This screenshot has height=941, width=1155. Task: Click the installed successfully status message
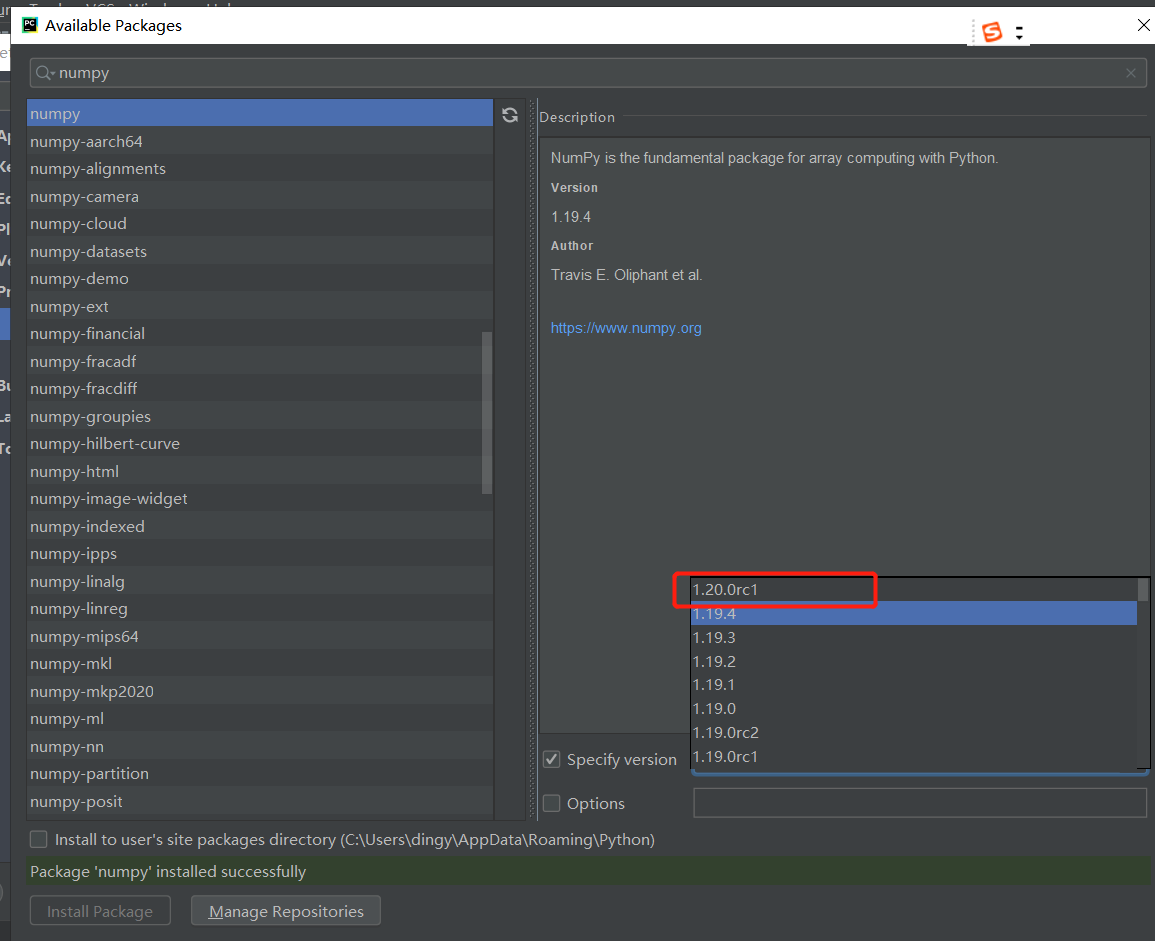[168, 871]
